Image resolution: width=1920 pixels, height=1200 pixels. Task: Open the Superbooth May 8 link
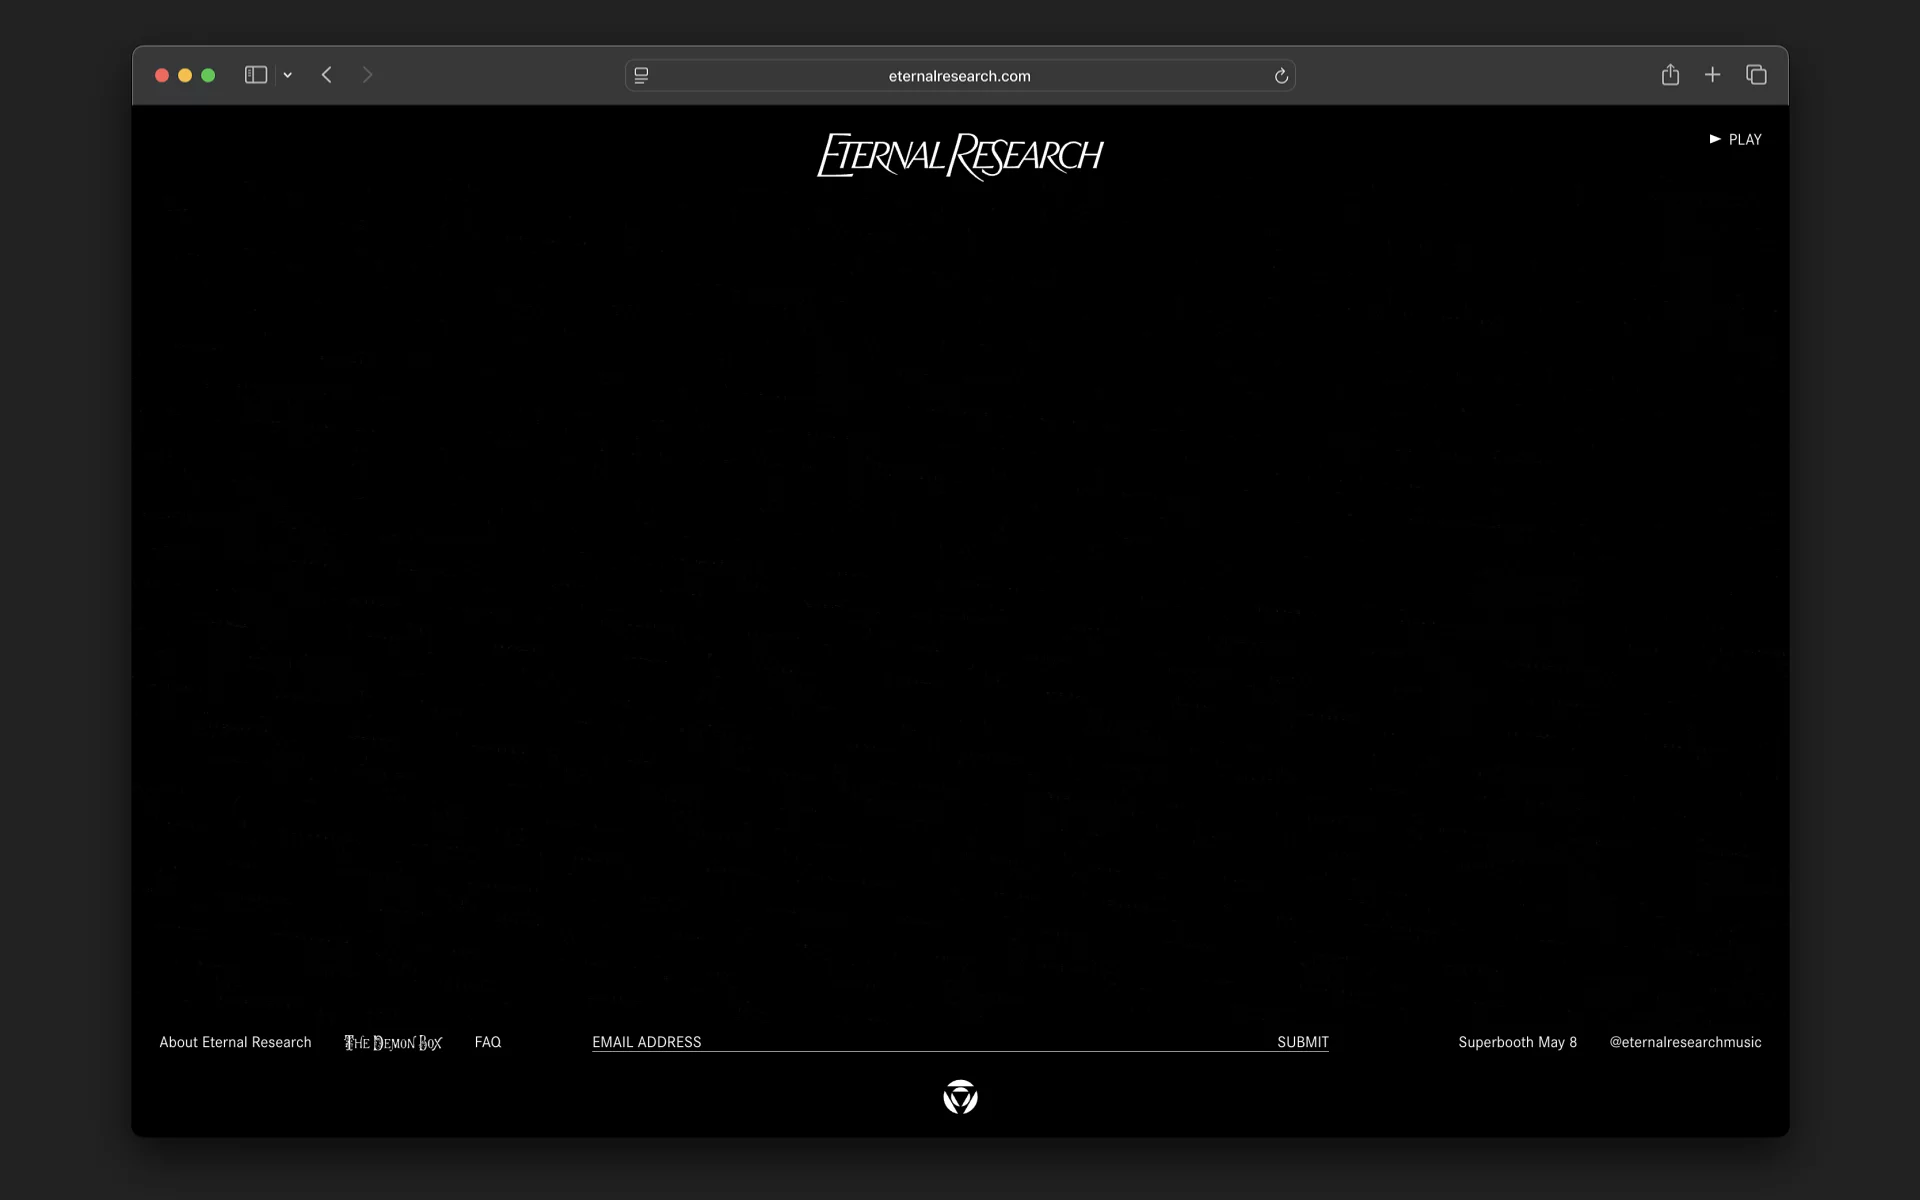coord(1517,1042)
